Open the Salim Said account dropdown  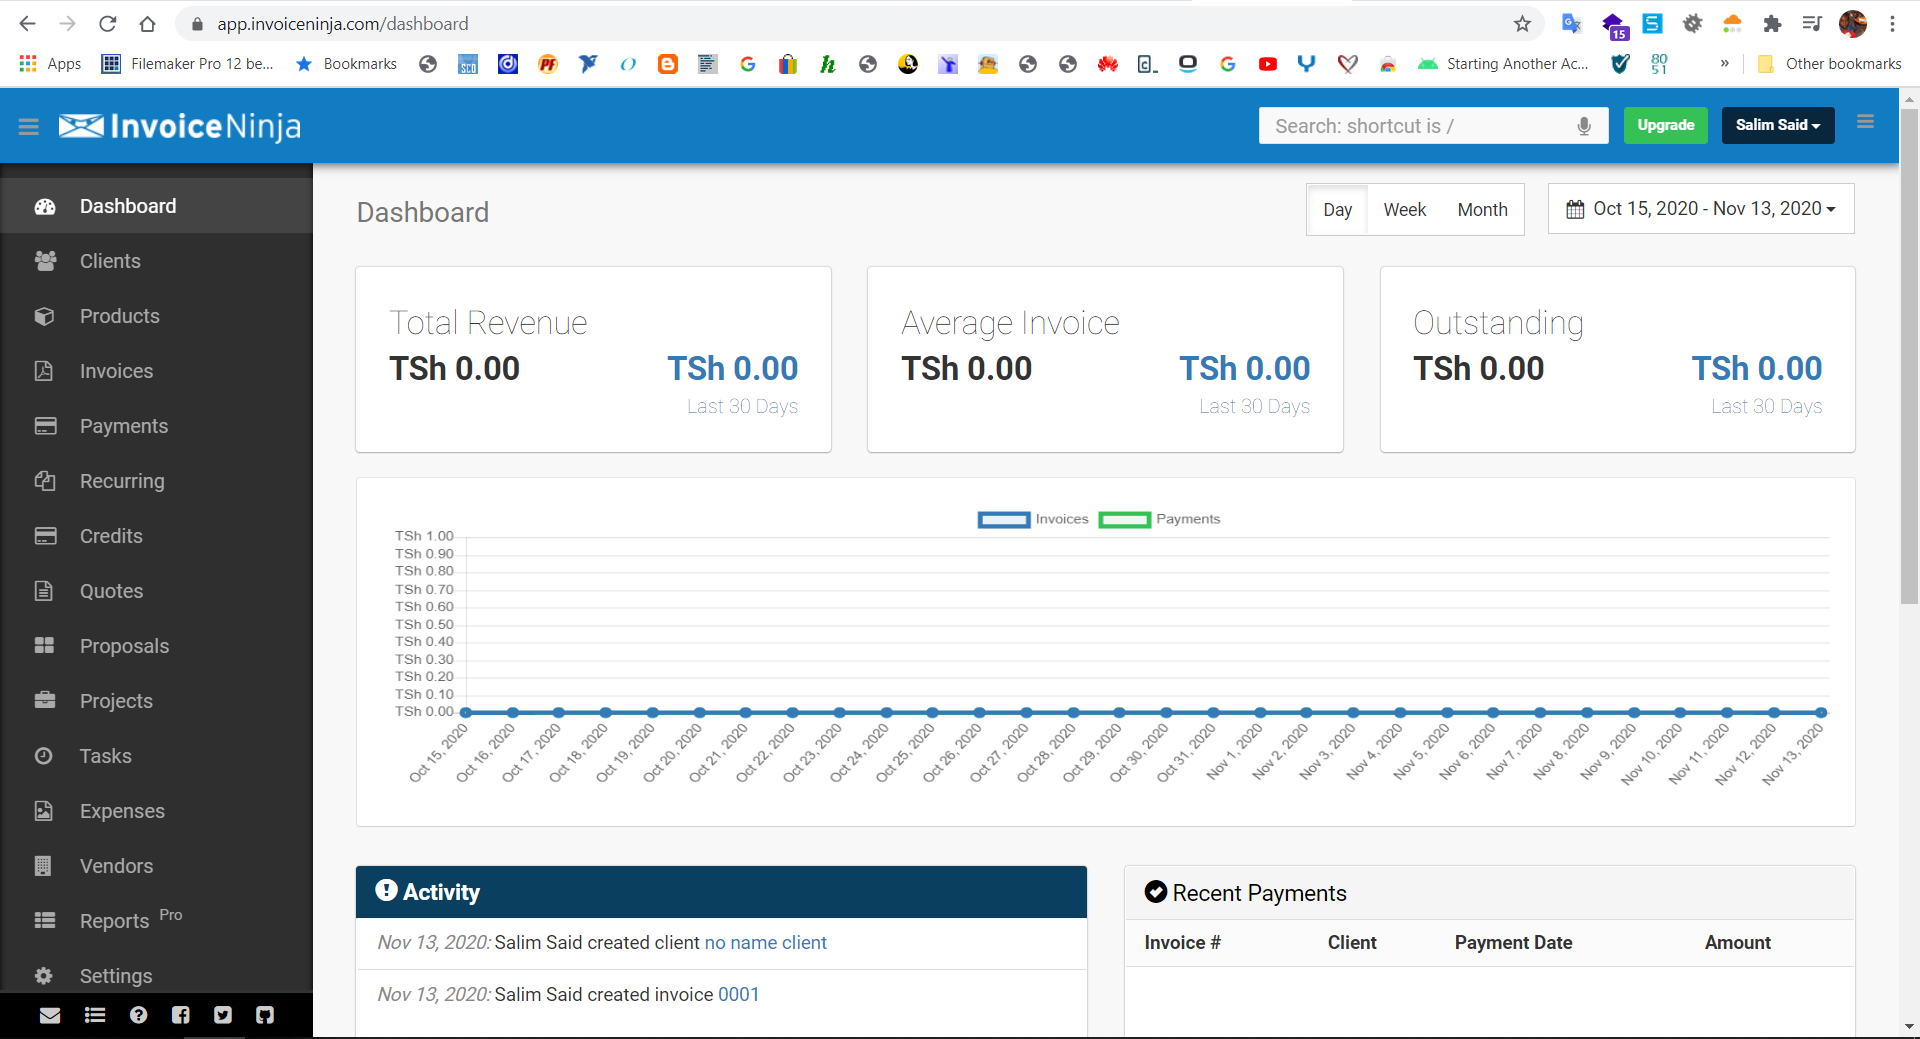tap(1778, 125)
